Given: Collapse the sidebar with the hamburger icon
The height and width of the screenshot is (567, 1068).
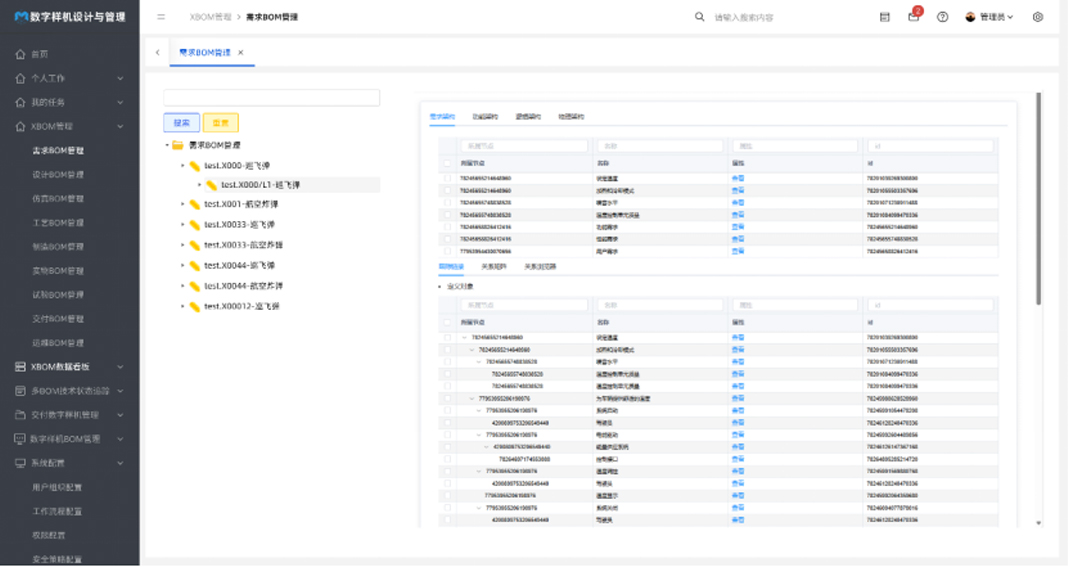Looking at the screenshot, I should [161, 17].
